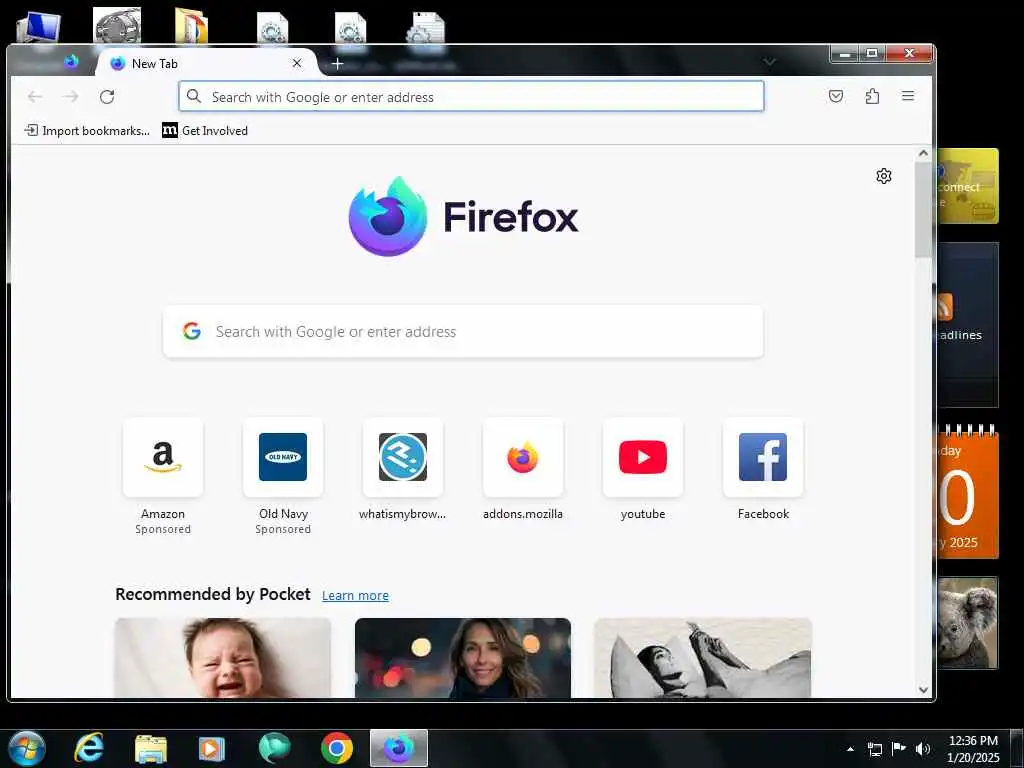Click Import bookmarks toolbar item
Screen dimensions: 1024x768
pyautogui.click(x=88, y=131)
